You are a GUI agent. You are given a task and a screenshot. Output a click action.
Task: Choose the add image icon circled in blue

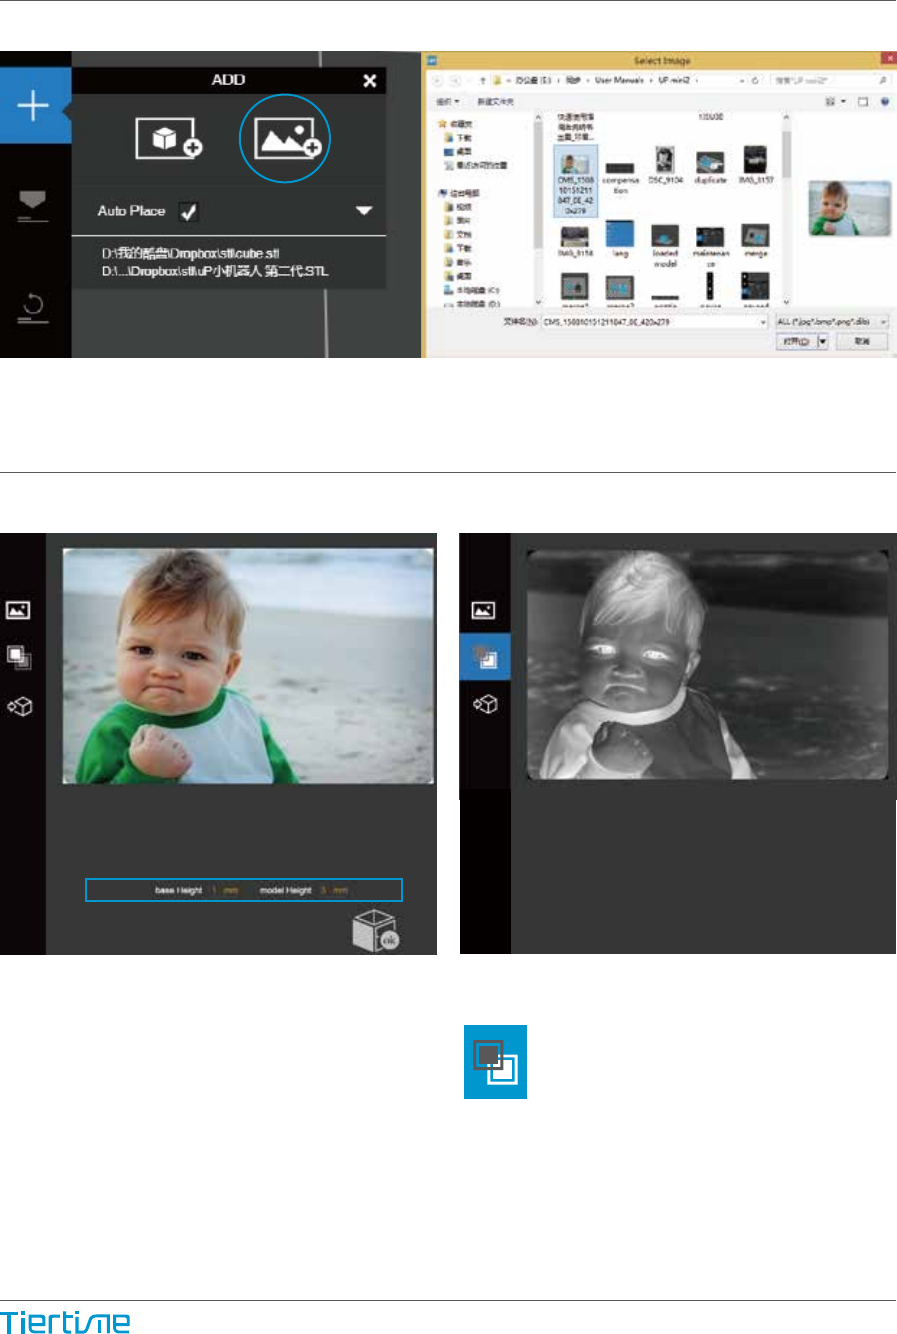(285, 140)
